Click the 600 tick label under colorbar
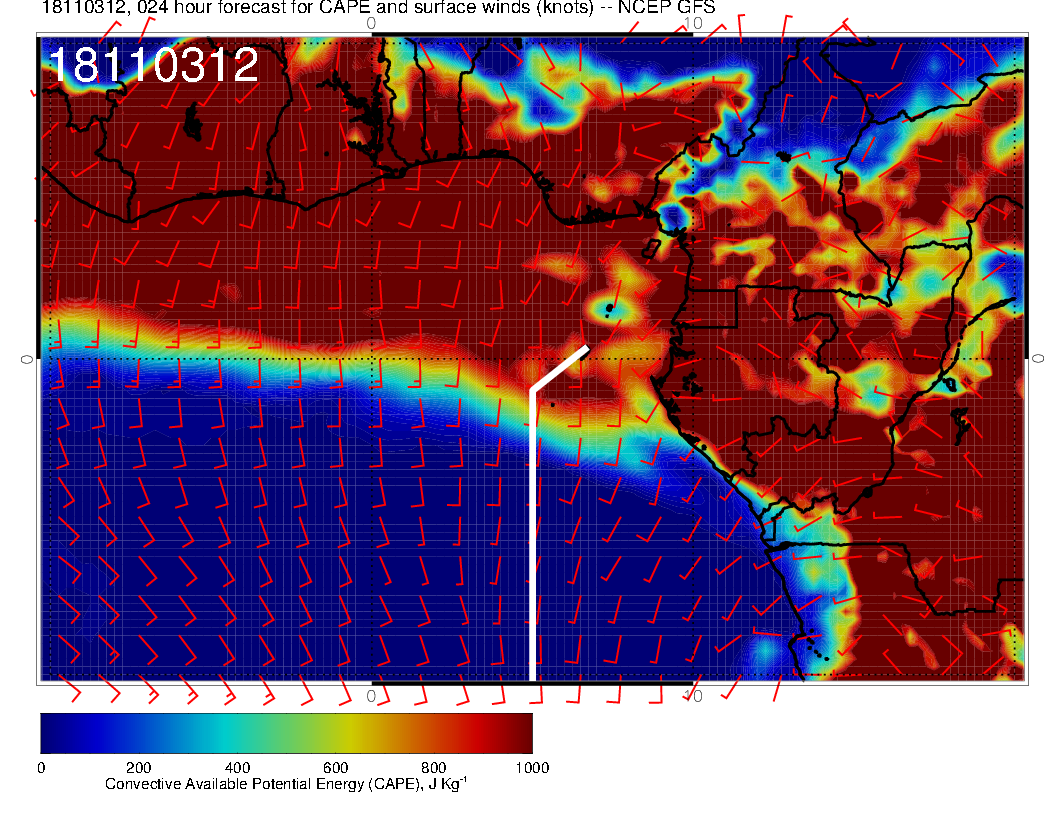 click(335, 768)
